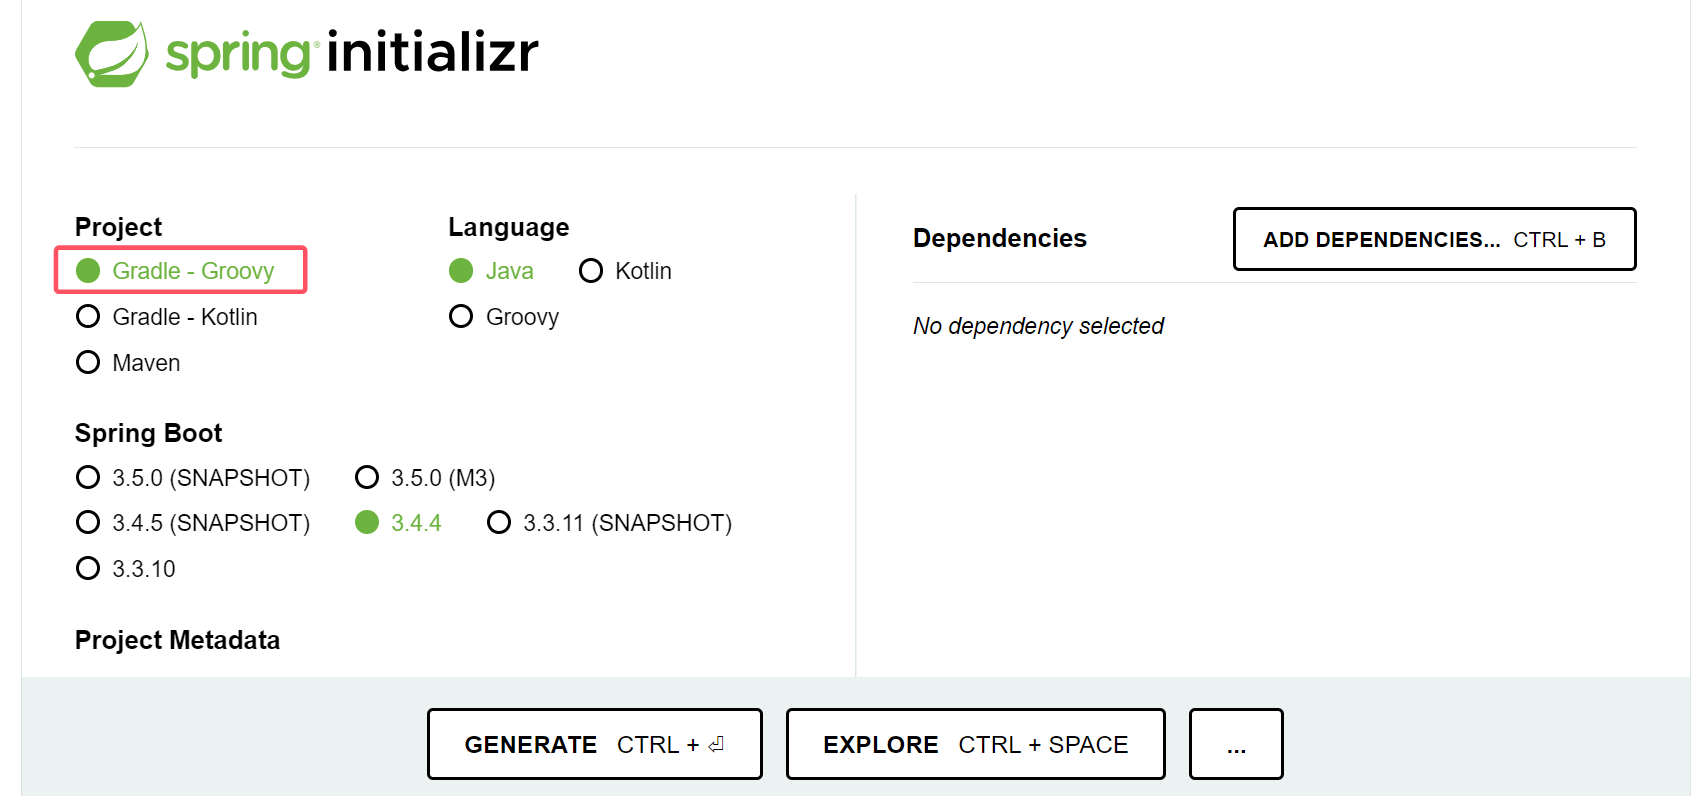The width and height of the screenshot is (1698, 796).
Task: Click the Explore button
Action: click(975, 744)
